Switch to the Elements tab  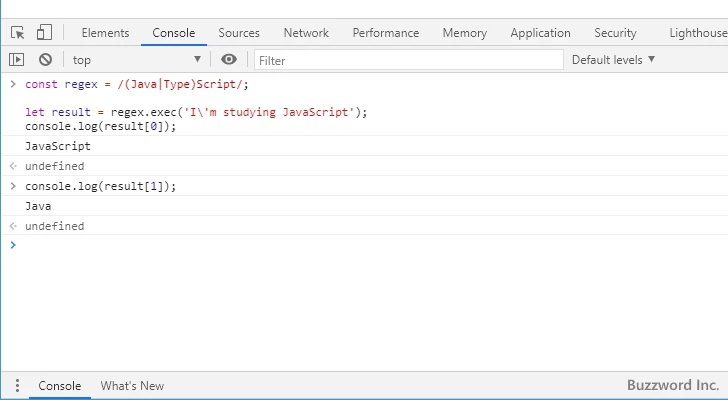tap(104, 33)
